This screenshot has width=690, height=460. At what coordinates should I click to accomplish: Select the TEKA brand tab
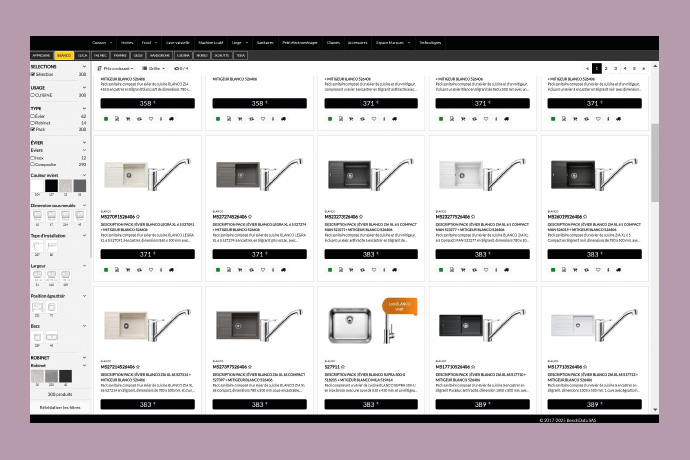coord(240,55)
